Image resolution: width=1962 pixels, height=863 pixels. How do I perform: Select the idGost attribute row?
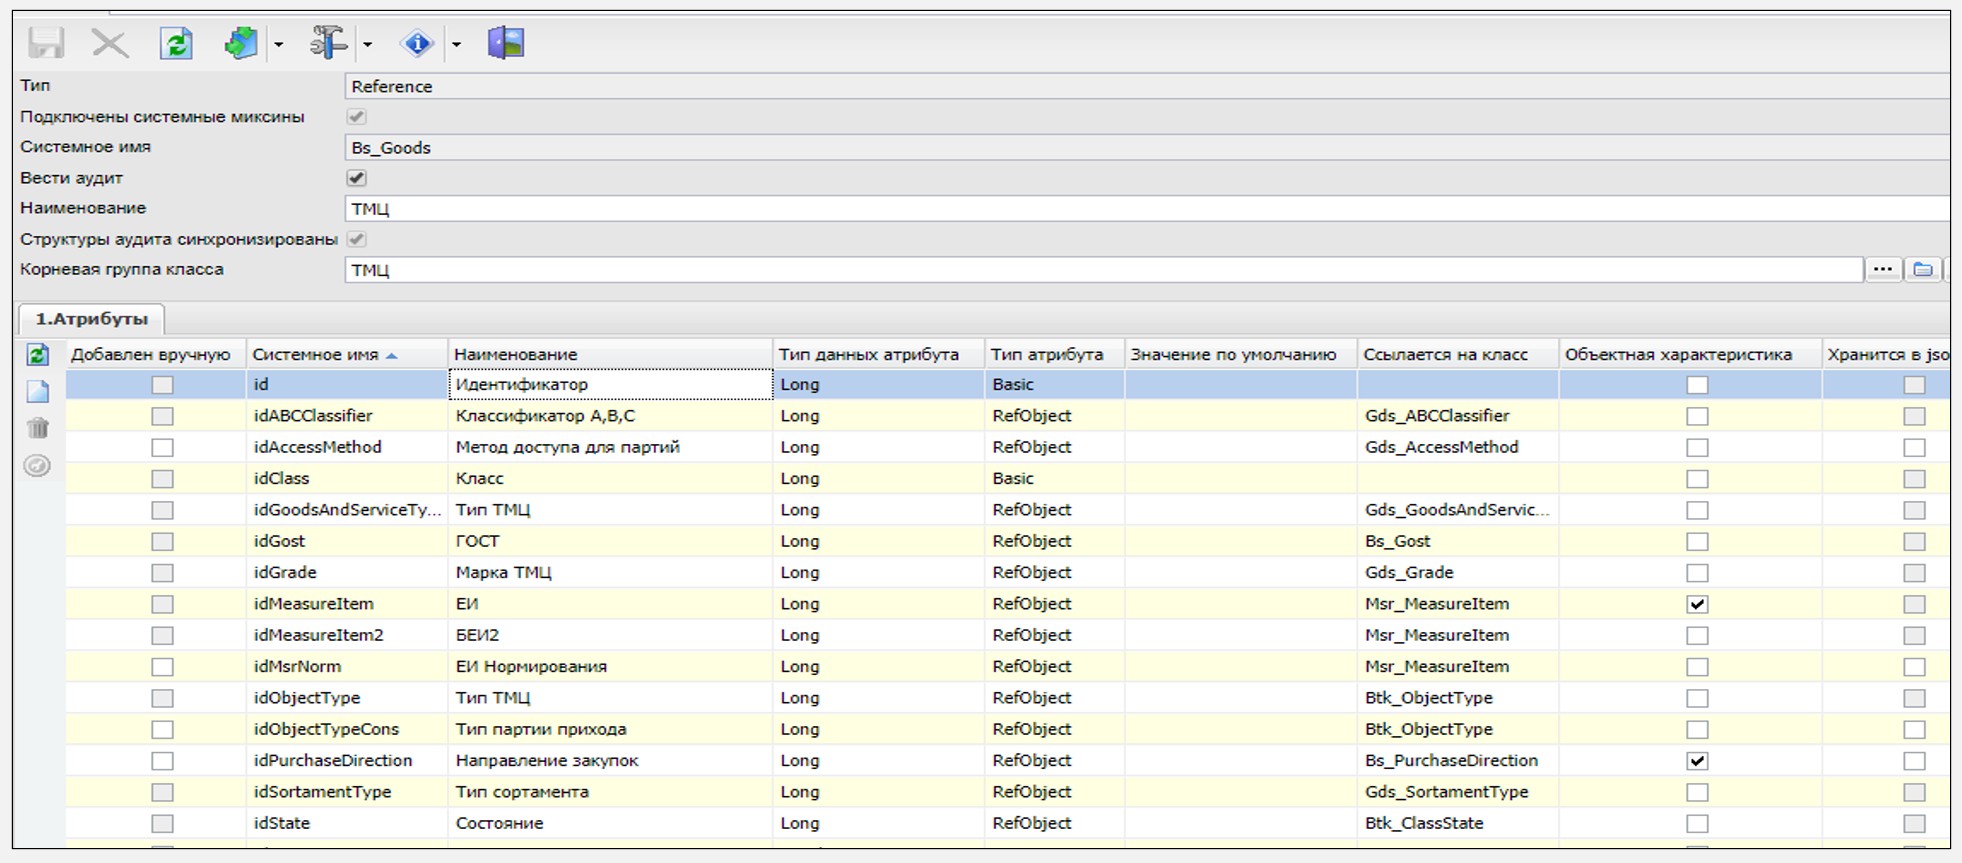pyautogui.click(x=280, y=541)
